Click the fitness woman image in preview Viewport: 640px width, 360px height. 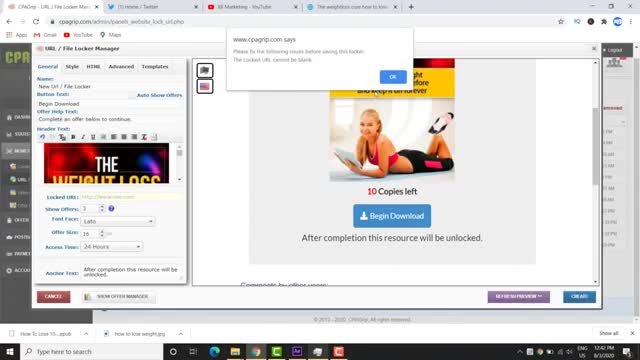[392, 140]
